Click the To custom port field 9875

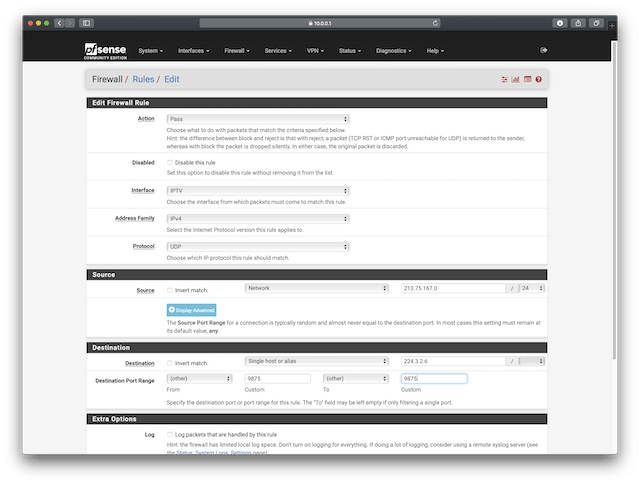(x=434, y=379)
